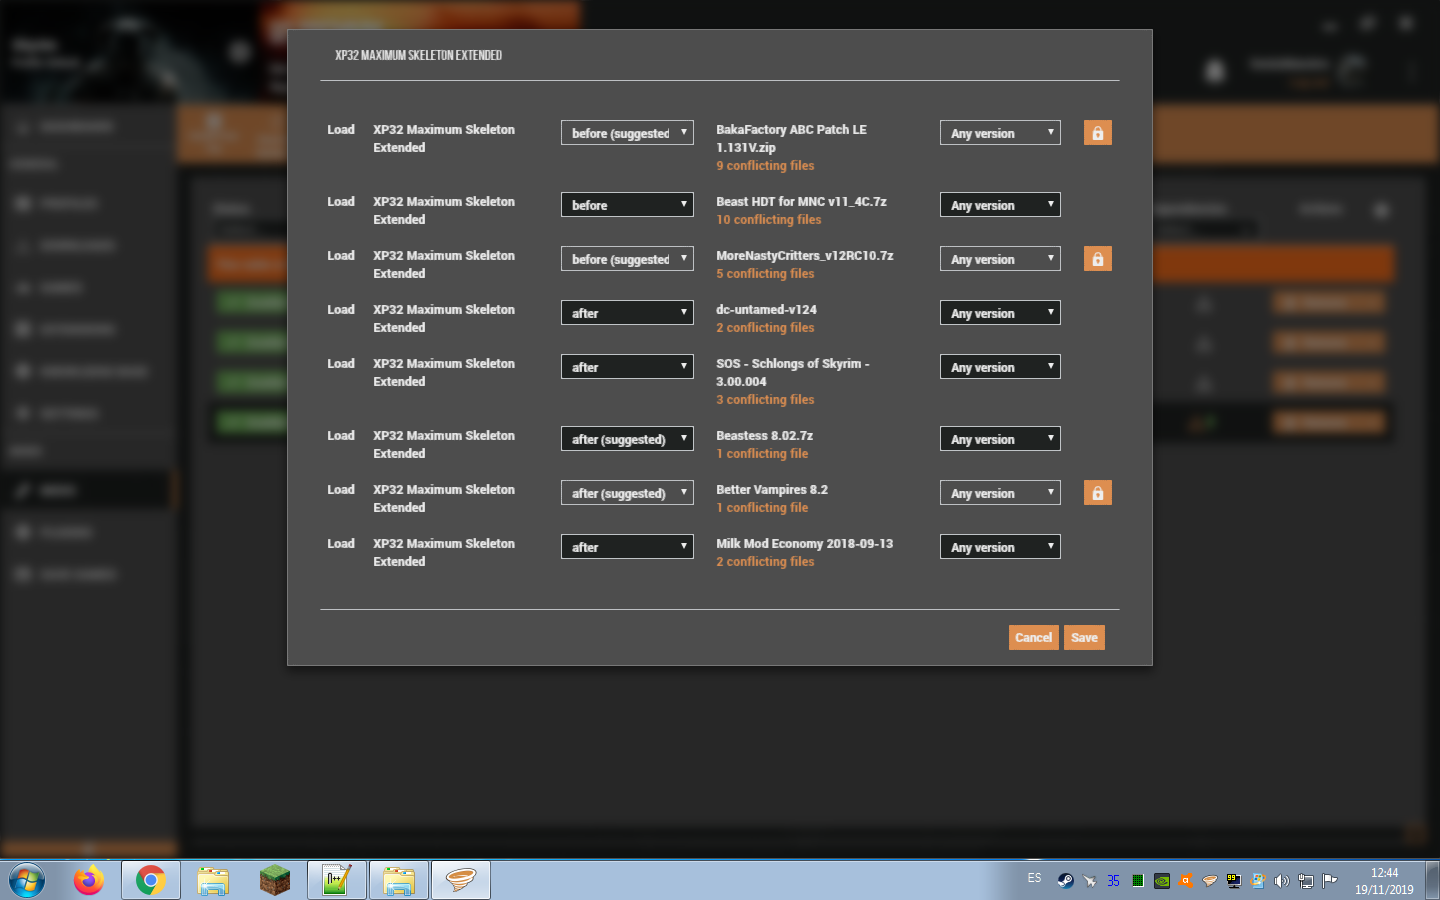Open the Any version dropdown for SOS - Schlongs of Skyrim
Screen dimensions: 1440x900
[1000, 367]
